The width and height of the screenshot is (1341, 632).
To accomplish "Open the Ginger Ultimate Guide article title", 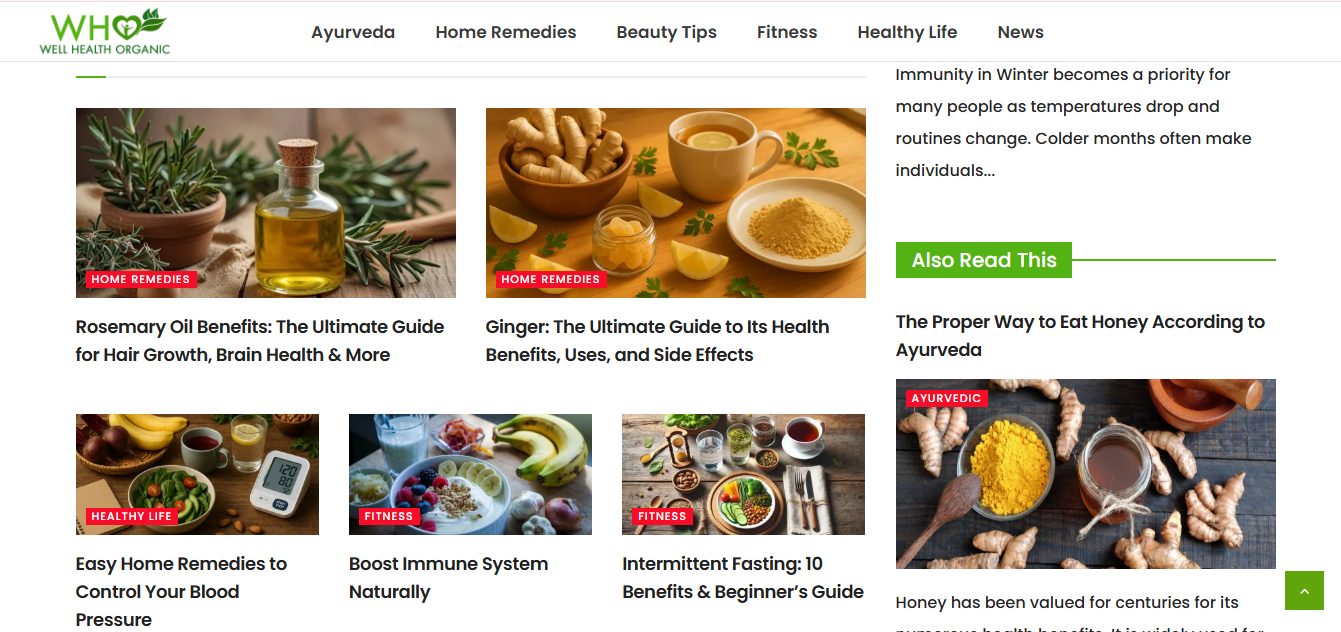I will 658,341.
